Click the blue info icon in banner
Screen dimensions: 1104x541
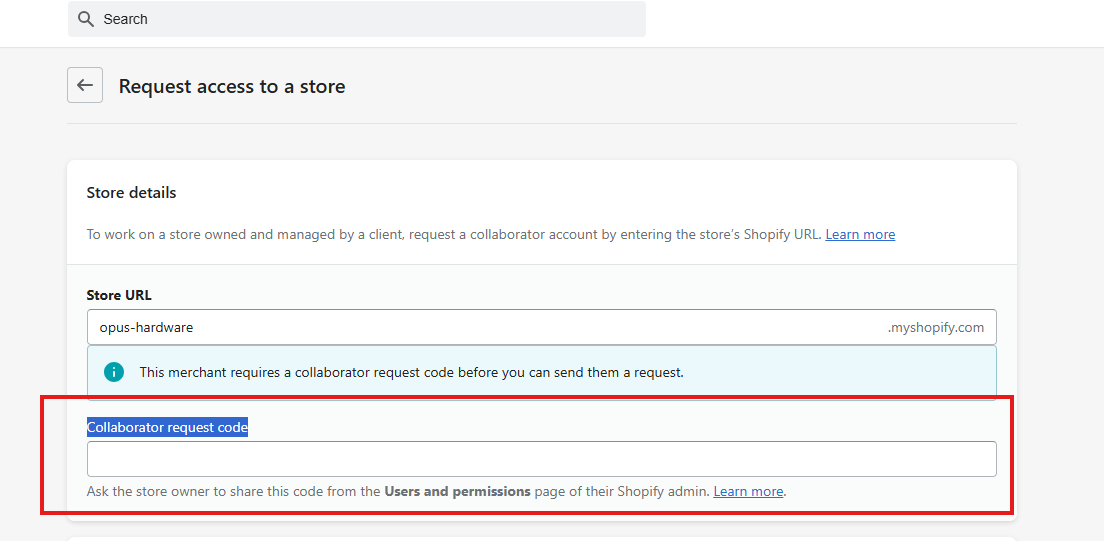114,372
